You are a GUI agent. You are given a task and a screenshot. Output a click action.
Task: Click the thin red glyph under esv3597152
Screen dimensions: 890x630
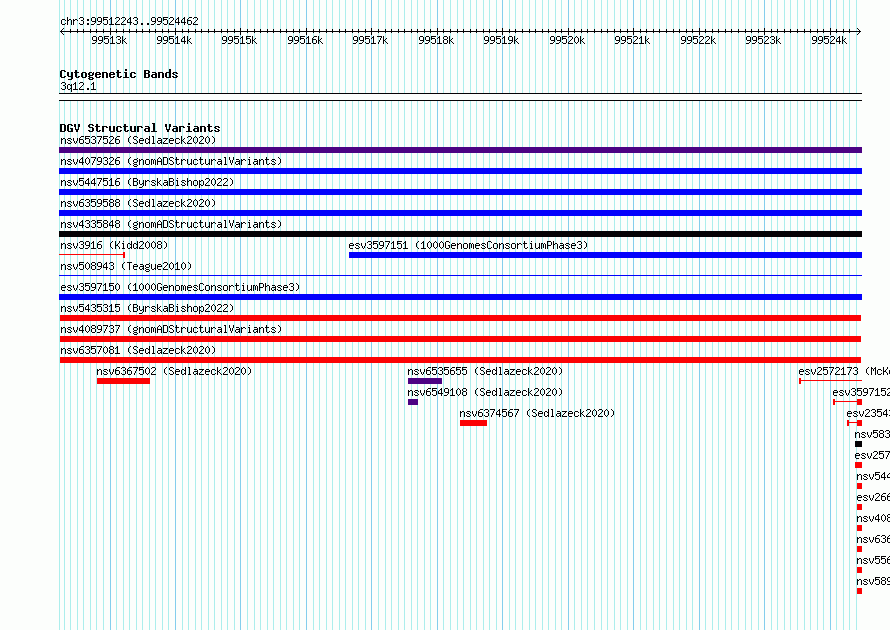[x=847, y=402]
